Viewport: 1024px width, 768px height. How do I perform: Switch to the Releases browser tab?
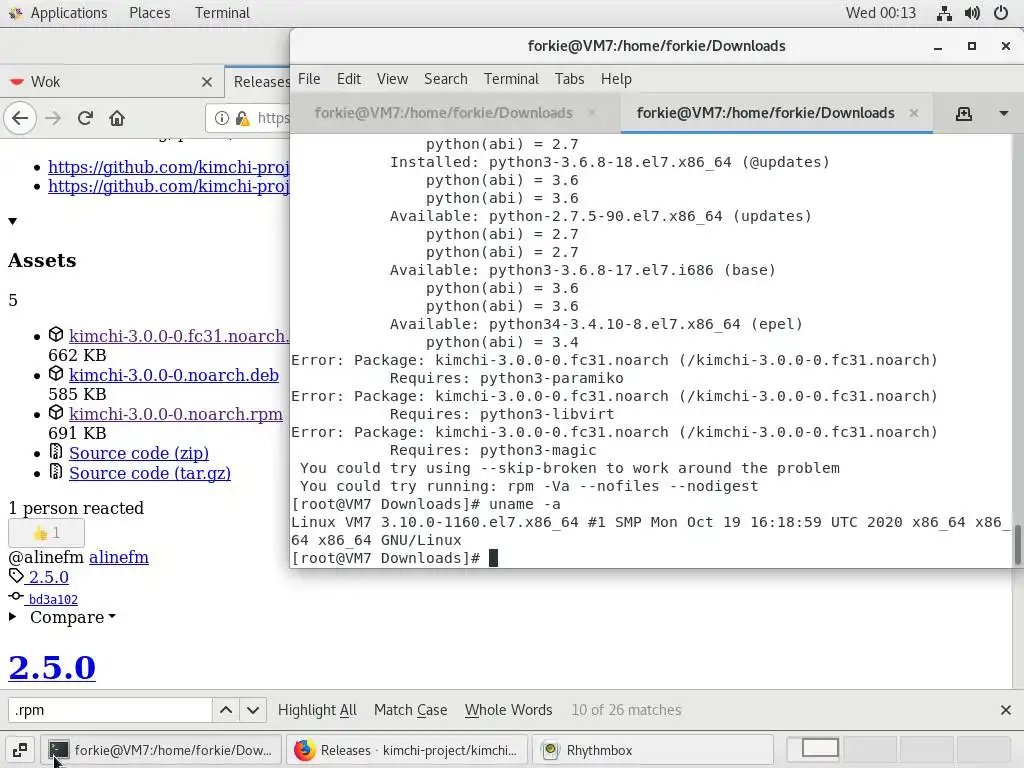(259, 82)
